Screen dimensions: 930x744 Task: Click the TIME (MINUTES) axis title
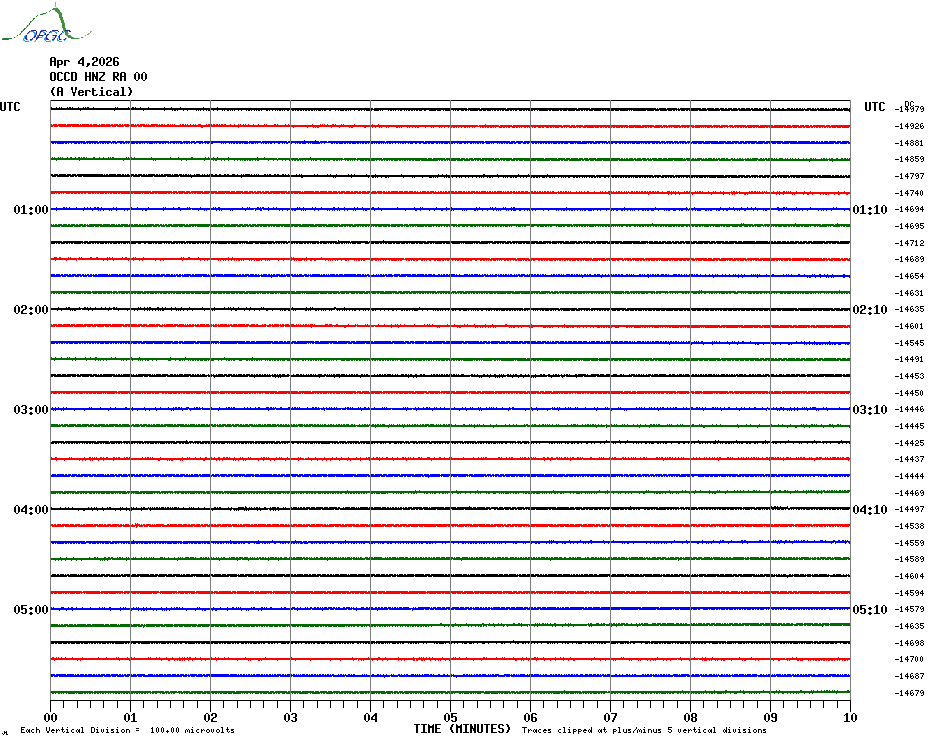point(462,729)
